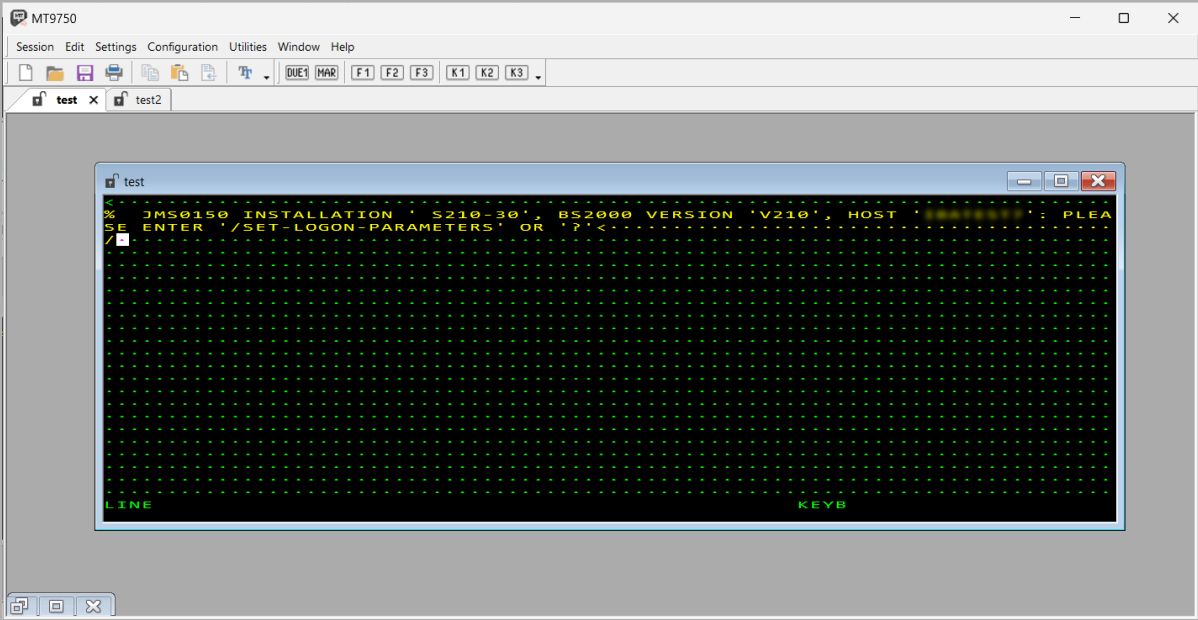Open font settings with the Tt icon
The height and width of the screenshot is (620, 1198).
245,73
